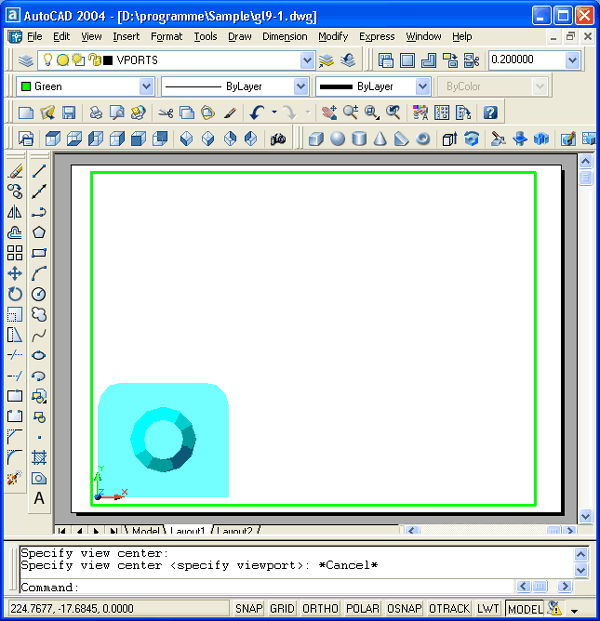Click the Mirror modify tool

click(15, 212)
